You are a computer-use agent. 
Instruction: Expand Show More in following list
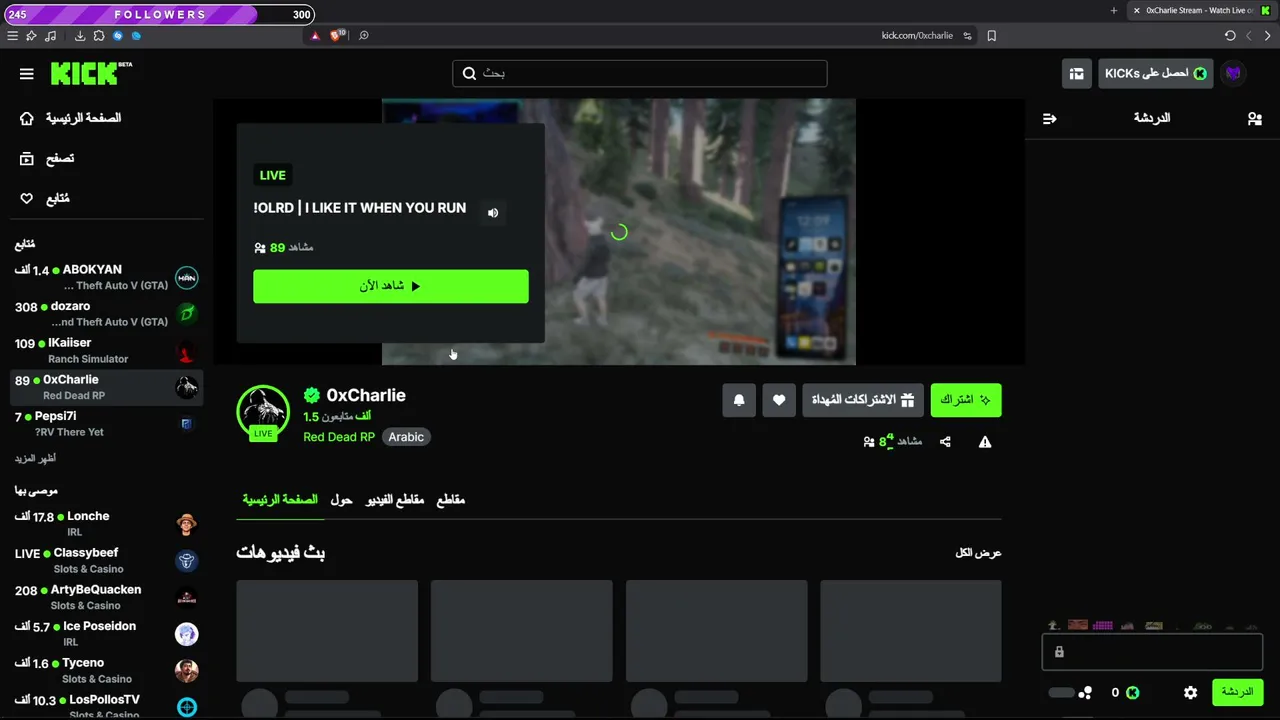click(35, 458)
